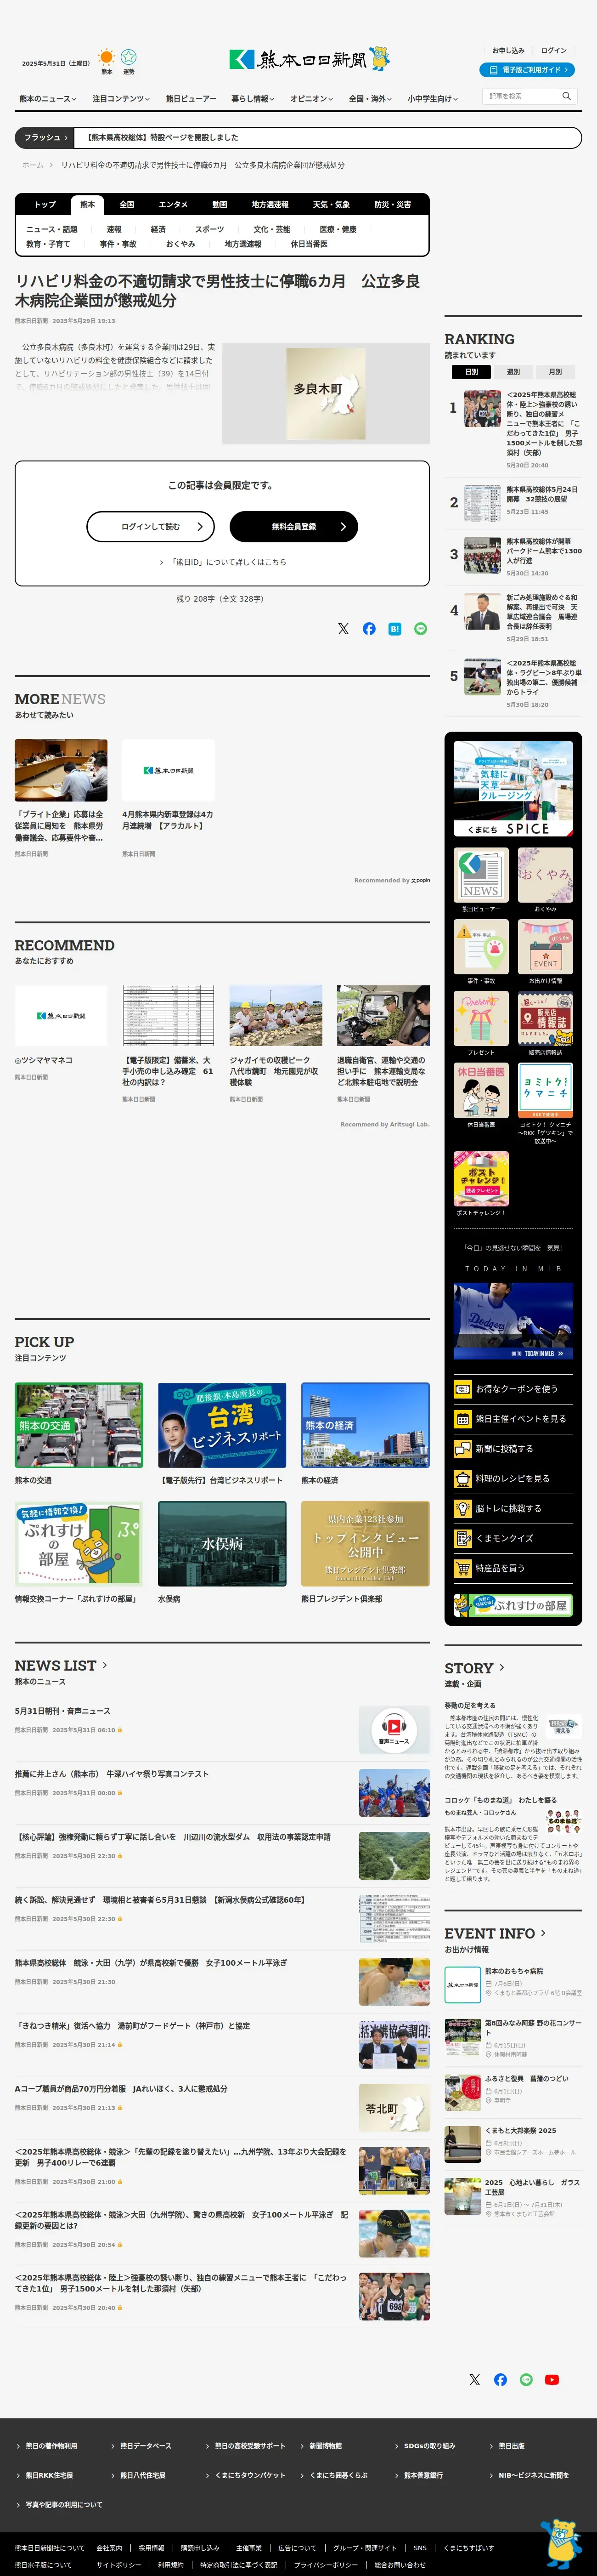Image resolution: width=597 pixels, height=2576 pixels.
Task: Share article on X under the article
Action: click(x=343, y=629)
